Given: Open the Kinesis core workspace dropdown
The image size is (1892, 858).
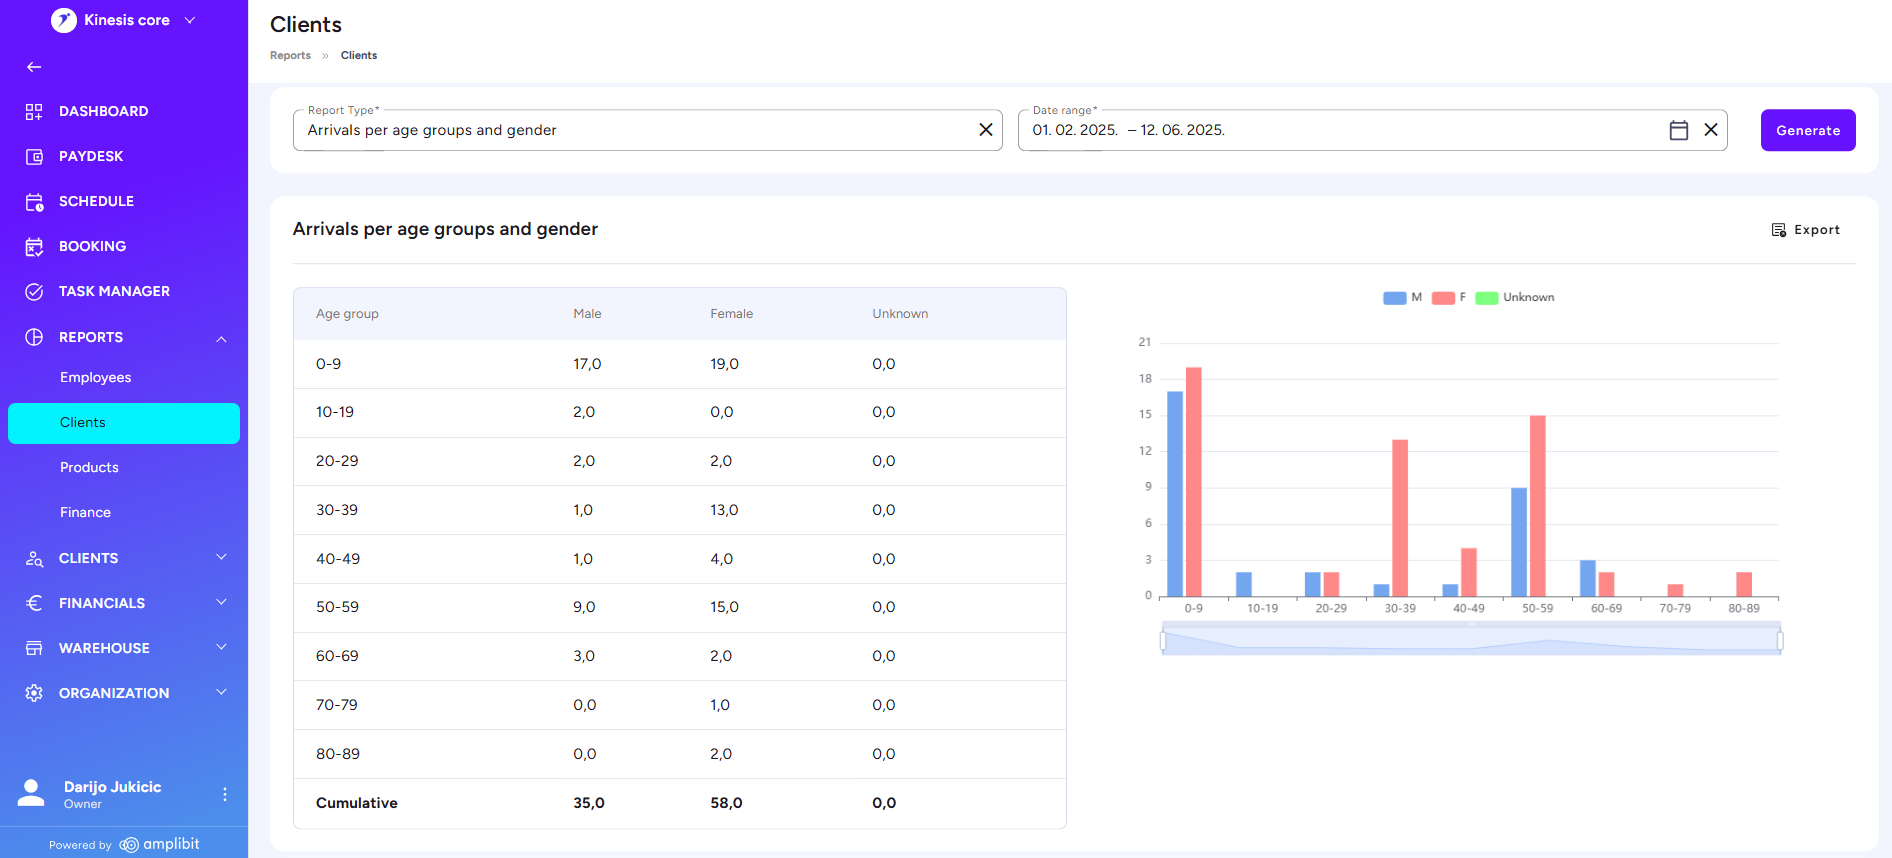Looking at the screenshot, I should (x=190, y=20).
